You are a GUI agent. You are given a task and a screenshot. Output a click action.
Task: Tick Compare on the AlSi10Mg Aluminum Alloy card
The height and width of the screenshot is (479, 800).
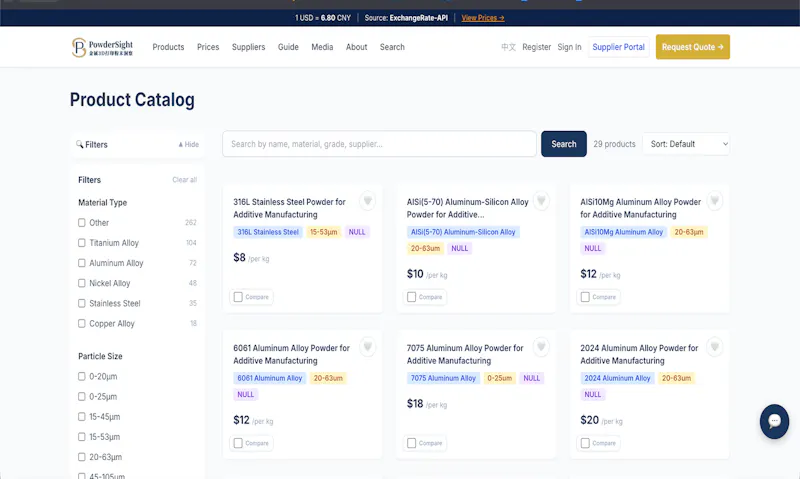click(x=585, y=297)
